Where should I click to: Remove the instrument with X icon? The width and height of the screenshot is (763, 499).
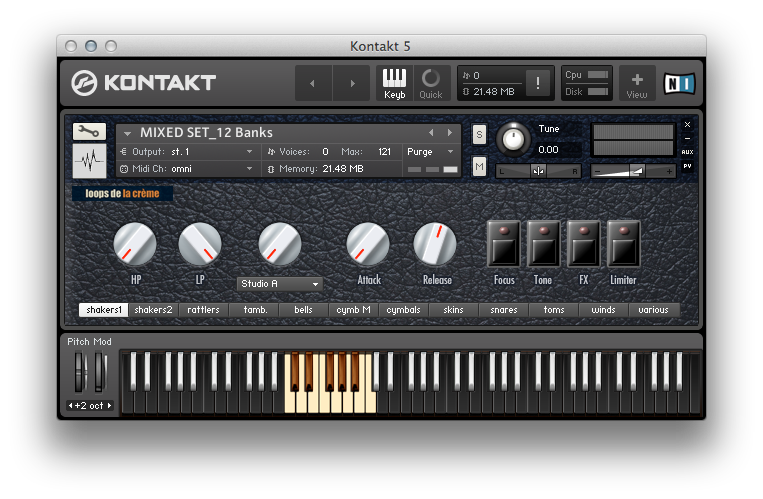687,125
